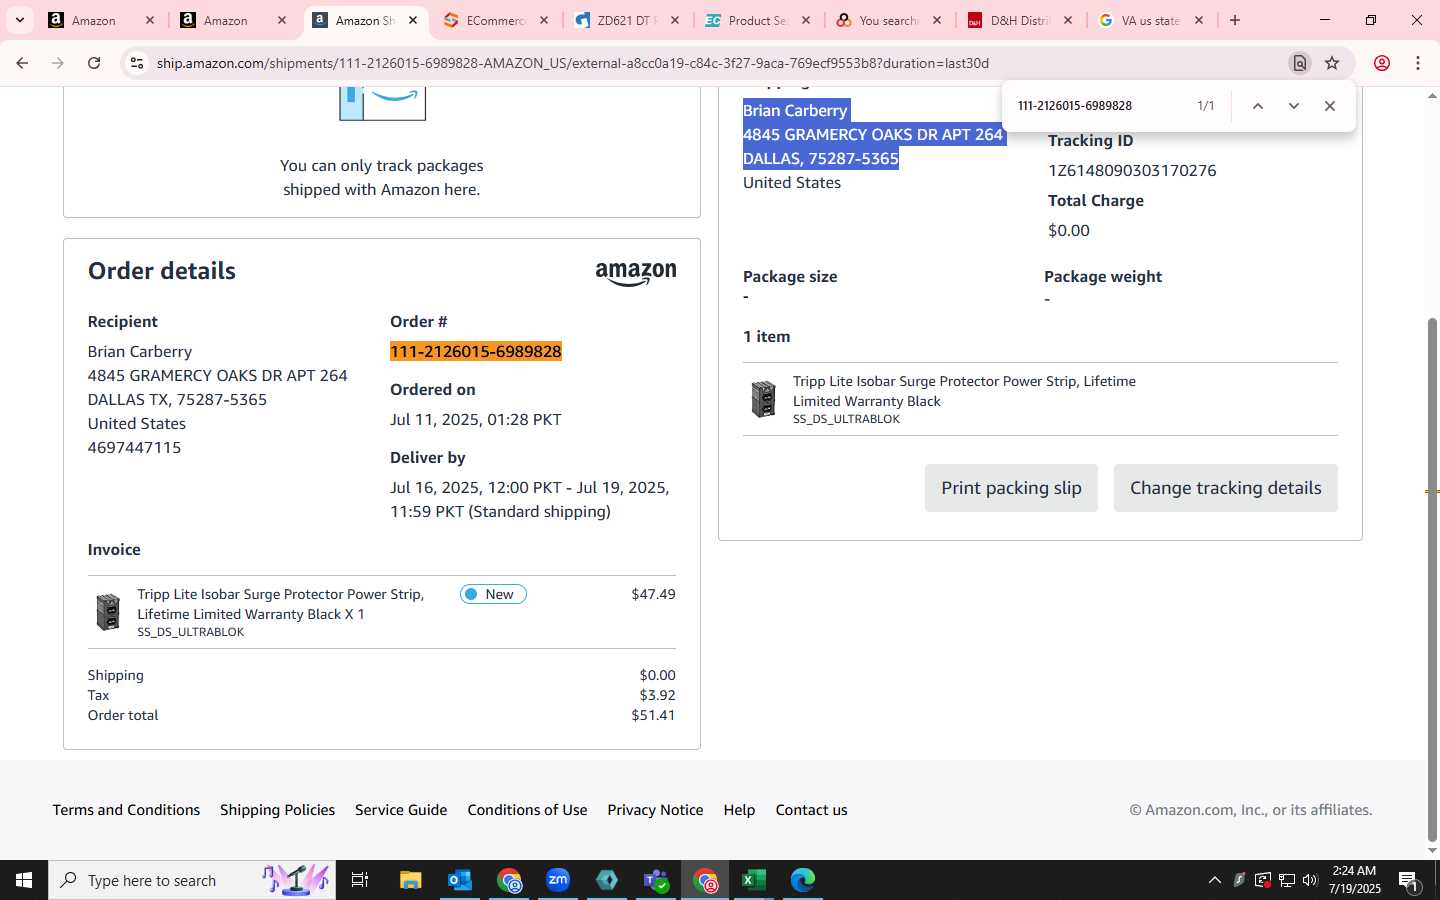Open the Privacy Notice link
Viewport: 1440px width, 900px height.
click(x=655, y=810)
